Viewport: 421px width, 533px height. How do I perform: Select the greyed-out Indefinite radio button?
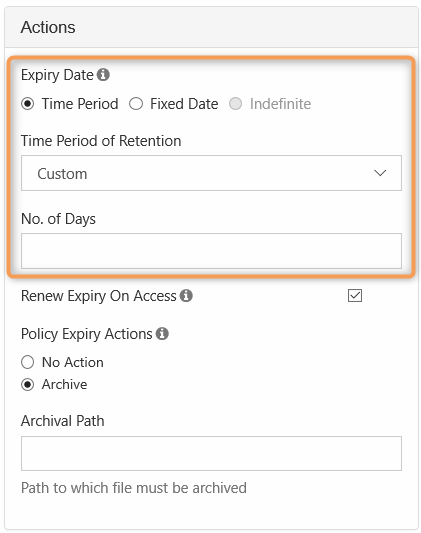pos(235,104)
